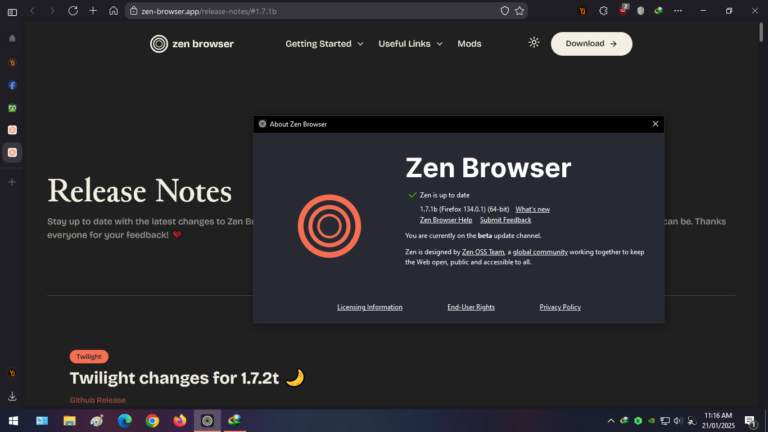This screenshot has height=432, width=768.
Task: Close the About Zen Browser dialog
Action: point(655,124)
